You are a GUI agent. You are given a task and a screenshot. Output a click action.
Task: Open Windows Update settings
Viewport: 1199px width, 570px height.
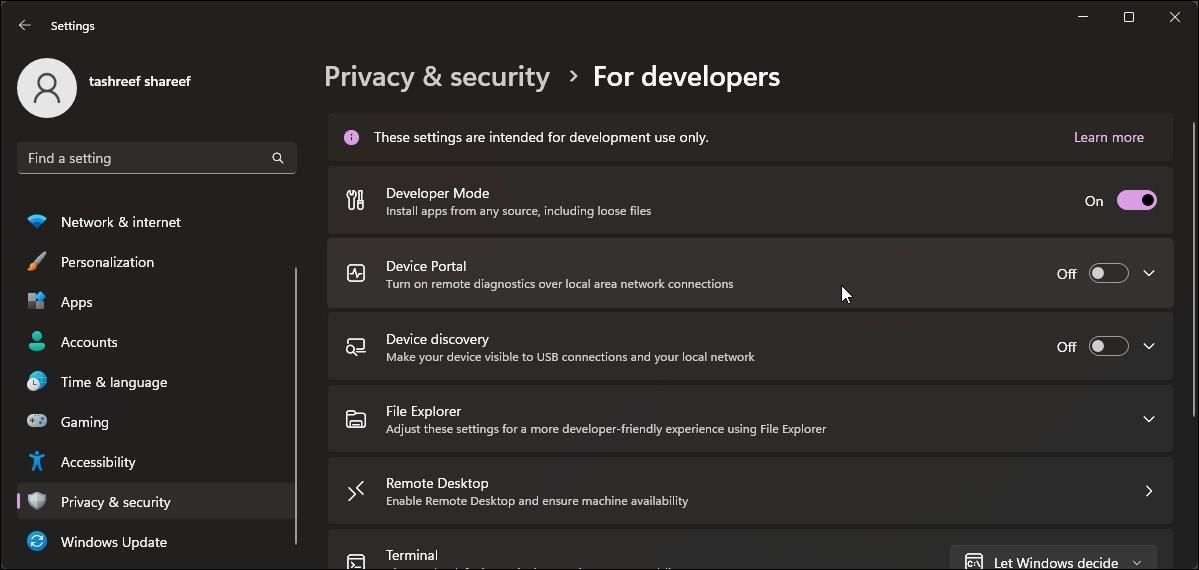(156, 542)
